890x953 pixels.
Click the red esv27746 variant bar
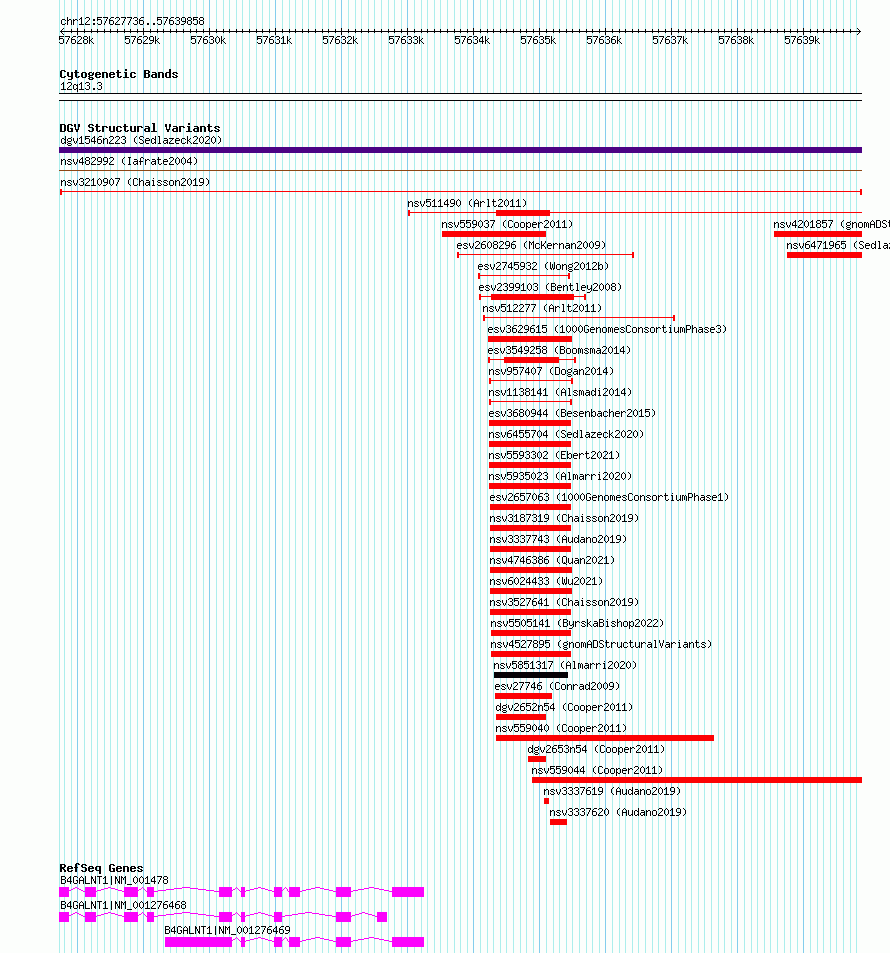tap(523, 696)
